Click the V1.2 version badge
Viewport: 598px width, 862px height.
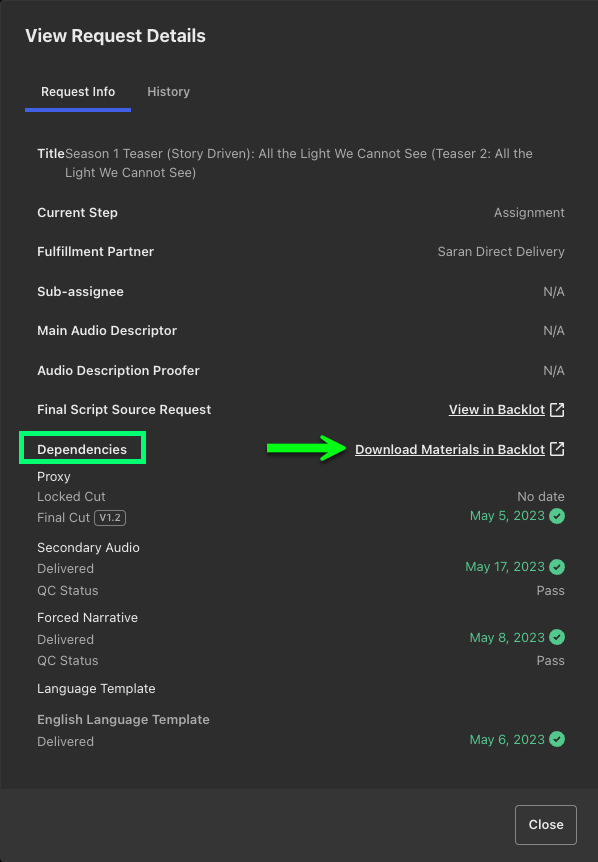pos(110,518)
